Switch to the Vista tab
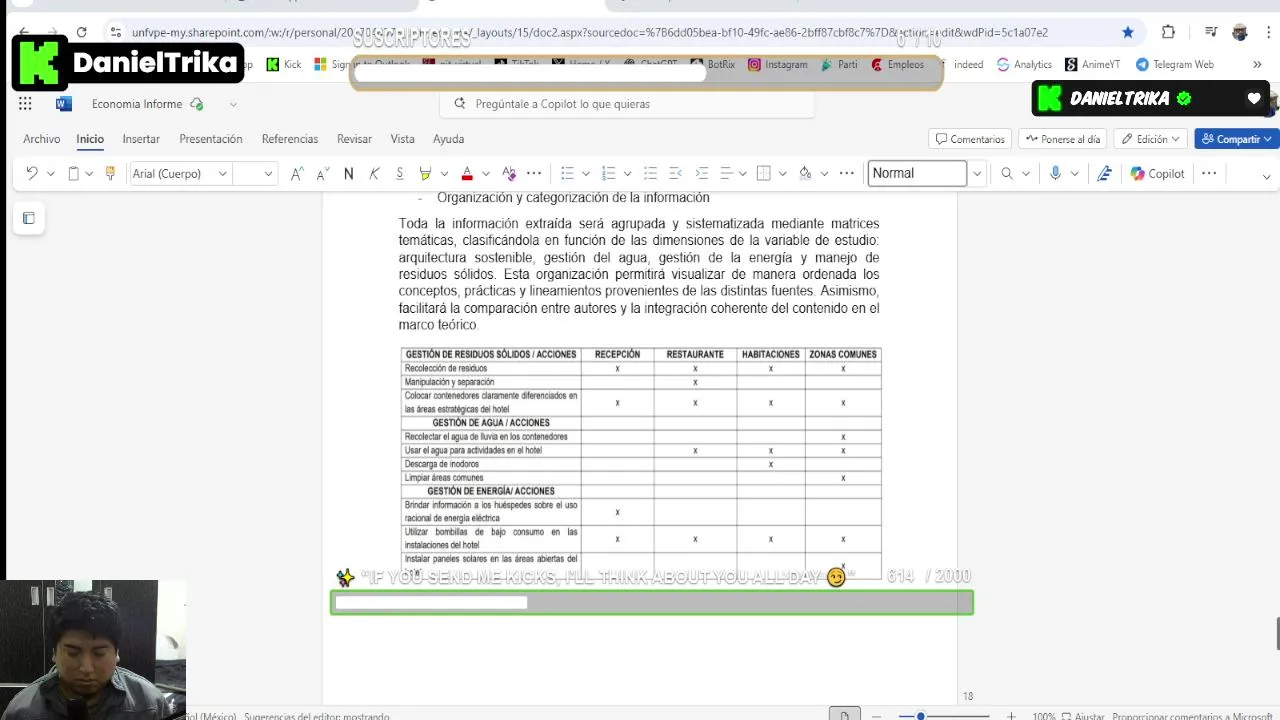 [402, 139]
